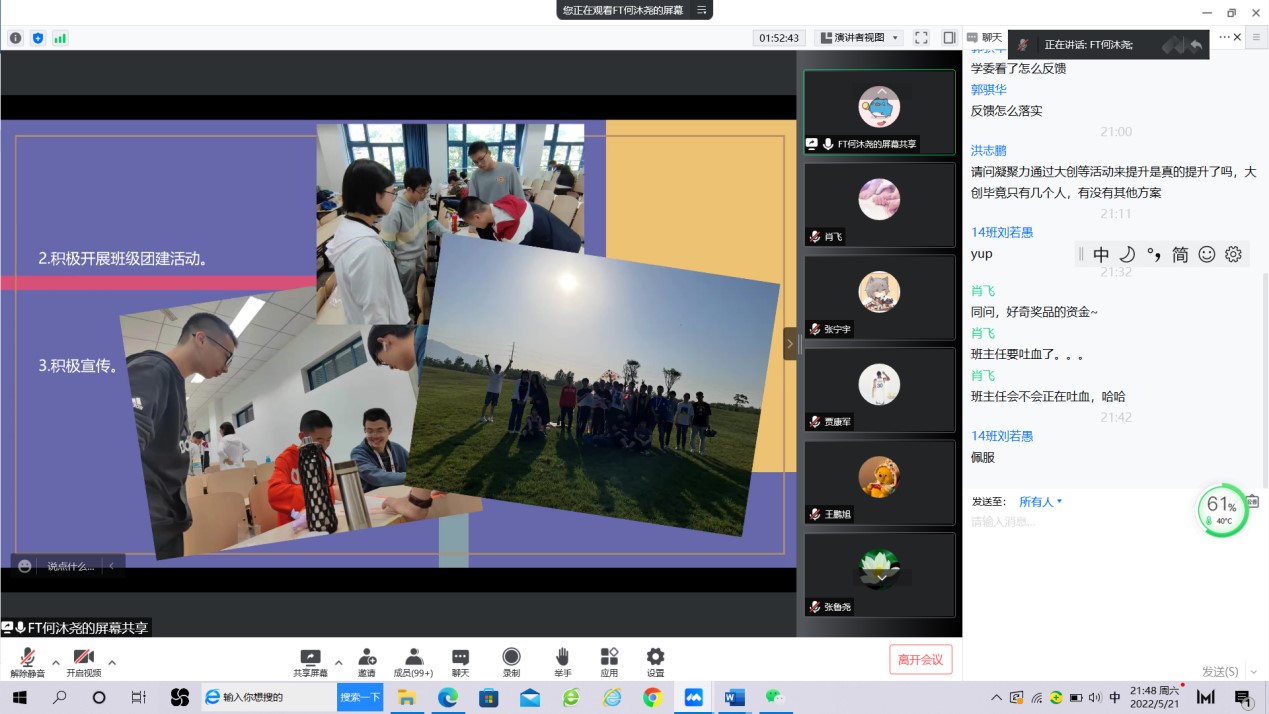This screenshot has width=1269, height=714.
Task: Click the green network signal indicator
Action: coord(60,38)
